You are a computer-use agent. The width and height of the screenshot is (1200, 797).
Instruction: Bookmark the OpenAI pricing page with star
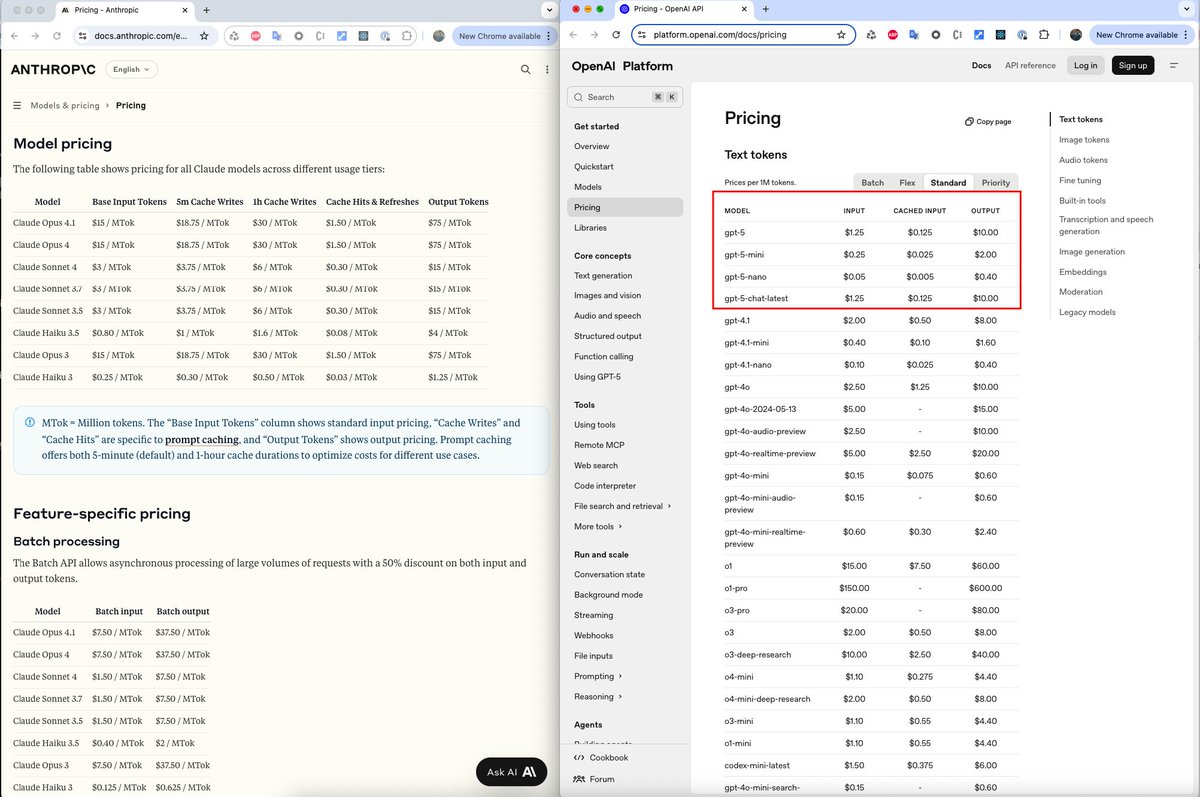[841, 35]
